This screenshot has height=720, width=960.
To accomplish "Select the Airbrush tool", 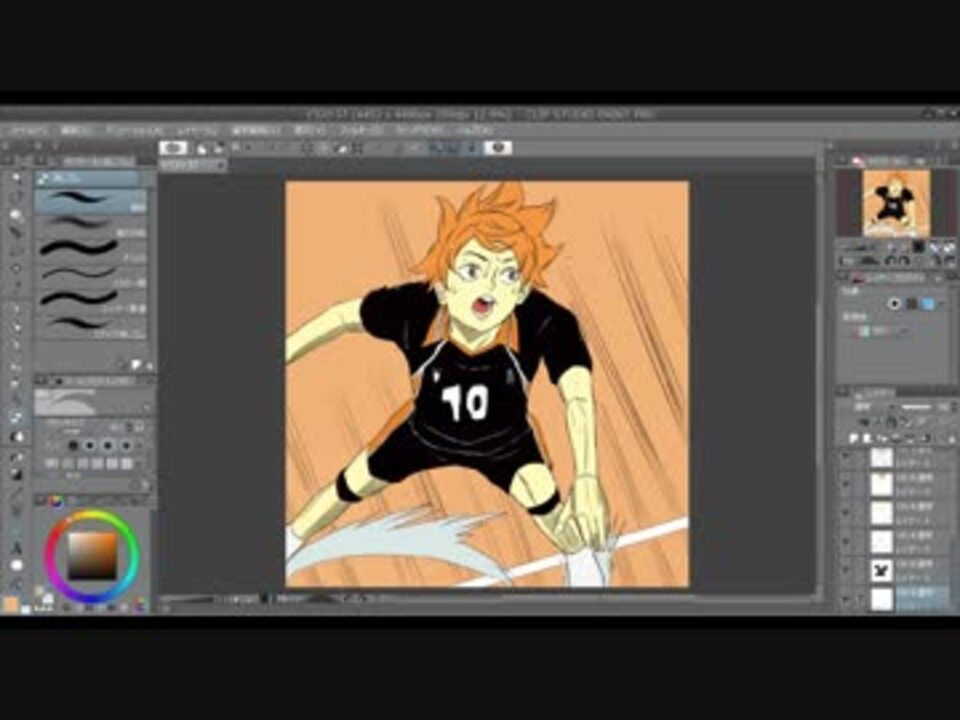I will tap(17, 367).
